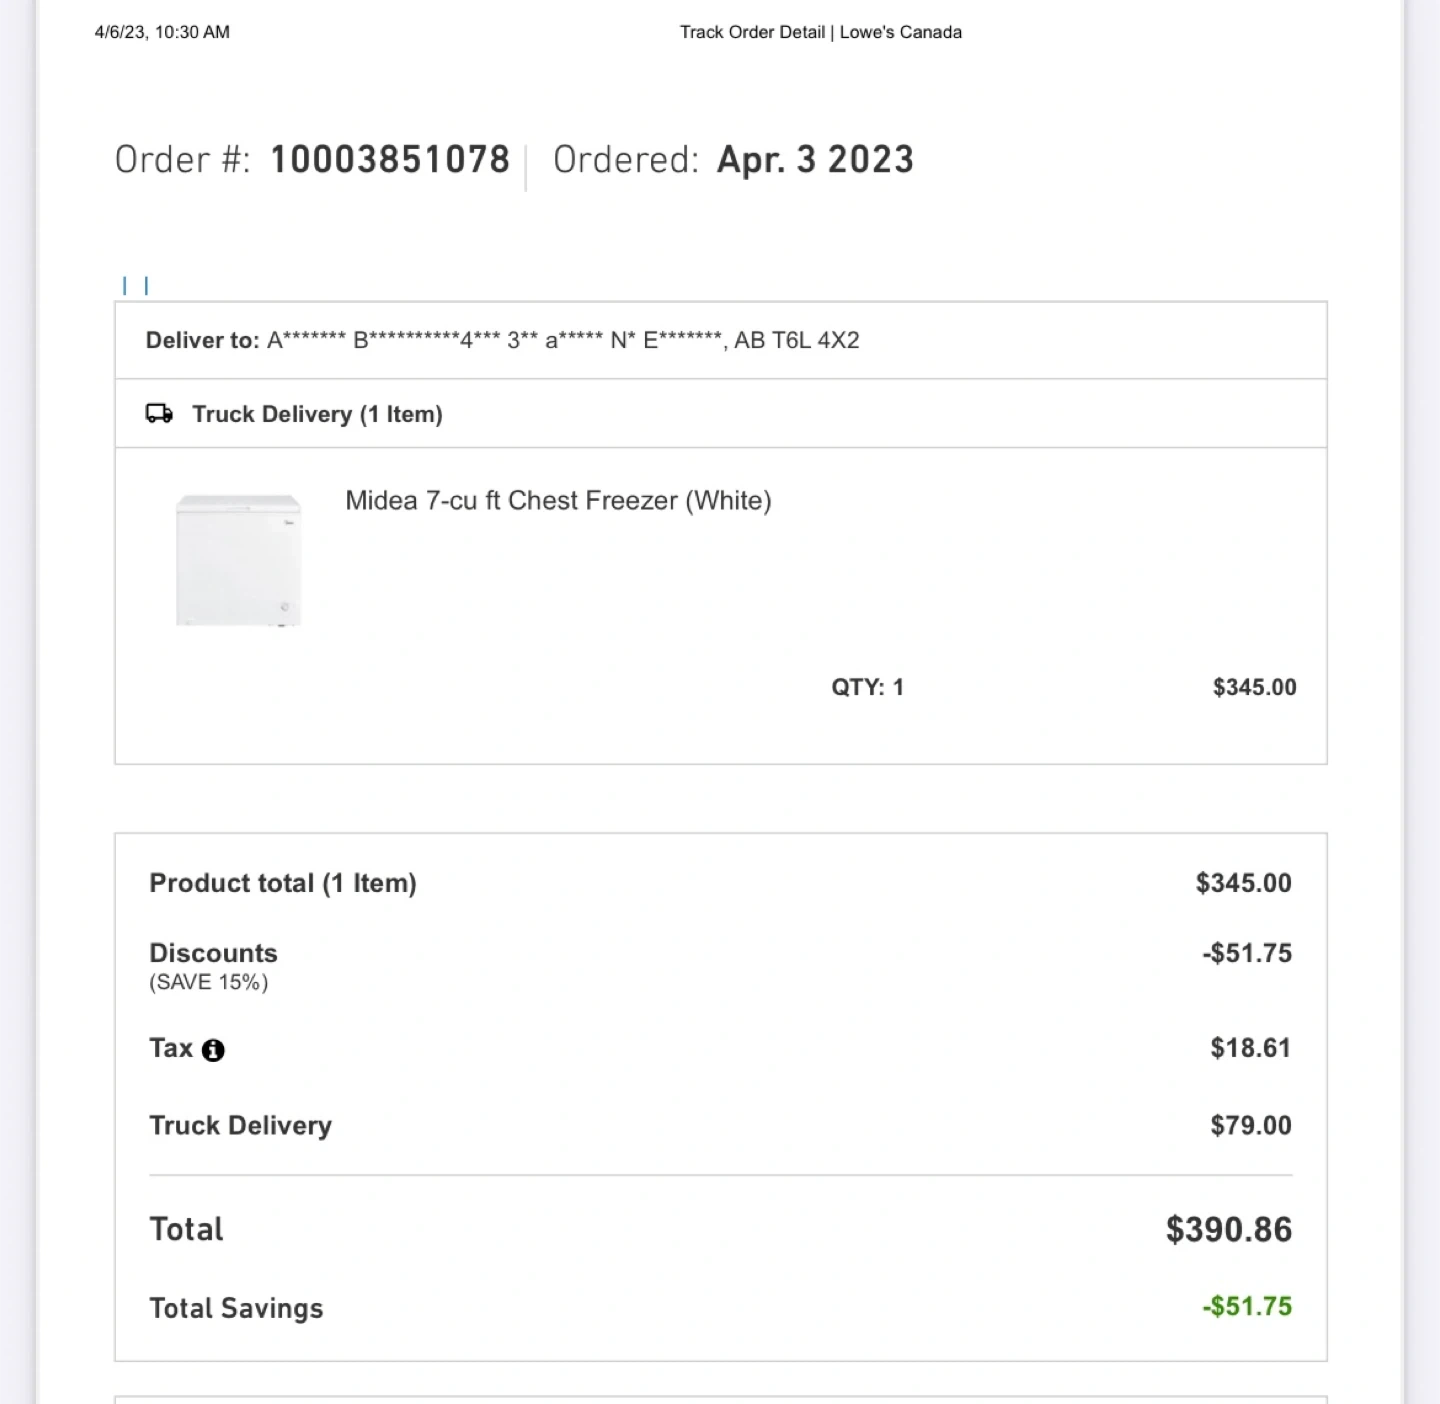Open the Midea Chest Freezer product thumbnail
This screenshot has height=1404, width=1440.
coord(238,560)
